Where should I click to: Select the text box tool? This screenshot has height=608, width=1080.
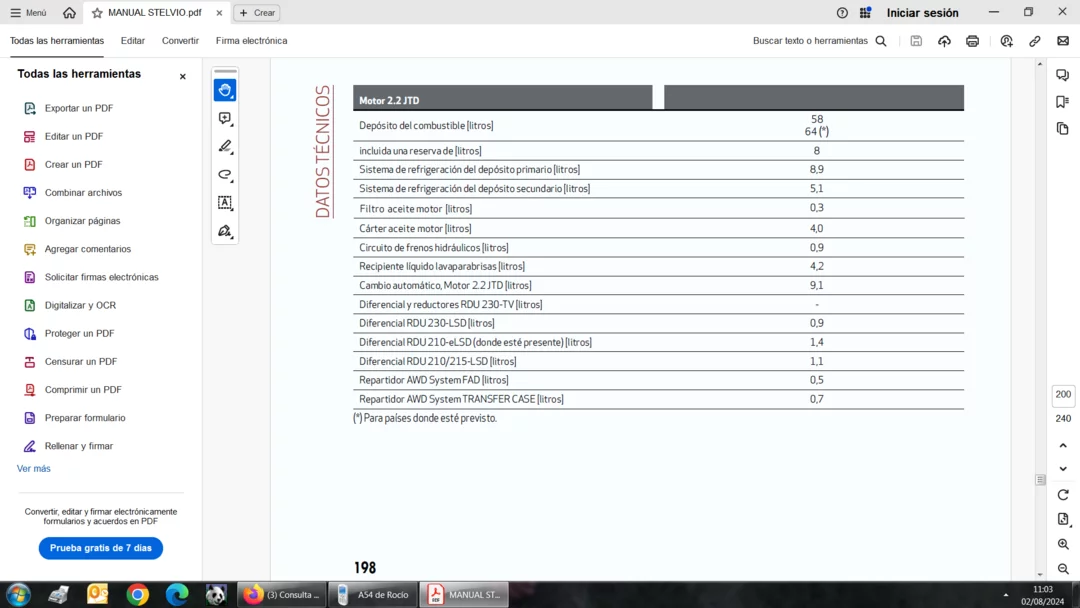coord(225,202)
